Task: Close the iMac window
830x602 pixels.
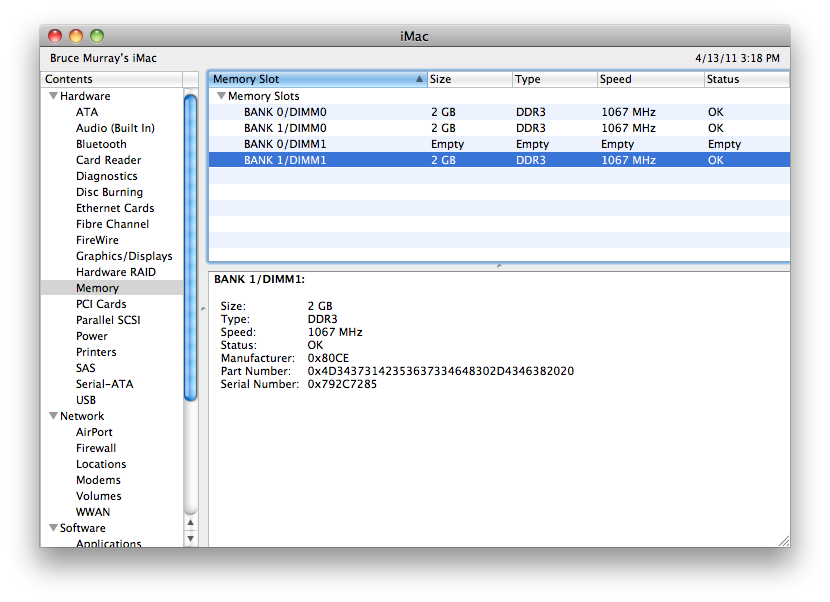Action: point(55,36)
